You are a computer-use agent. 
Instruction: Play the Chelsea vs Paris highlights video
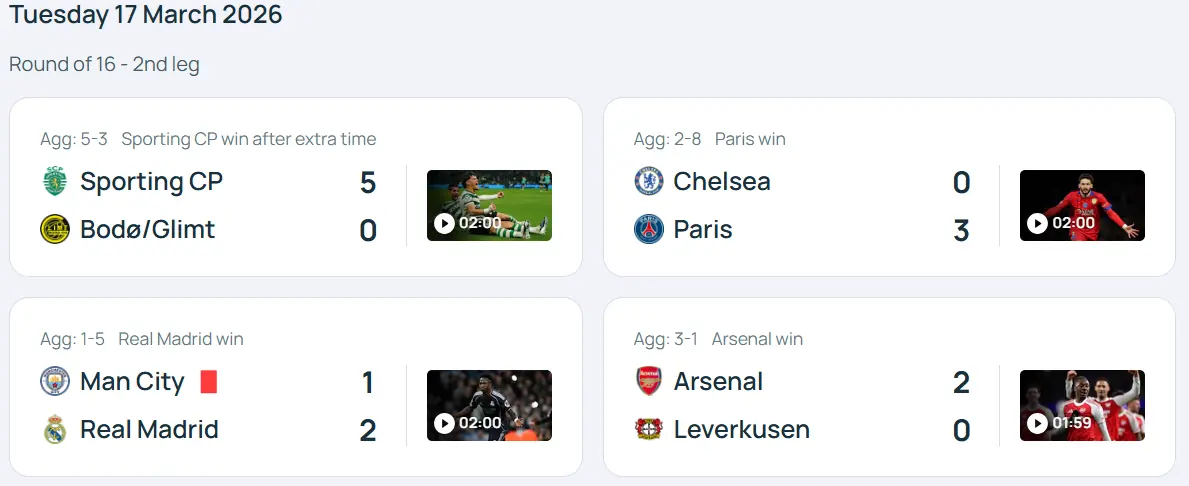pyautogui.click(x=1082, y=205)
